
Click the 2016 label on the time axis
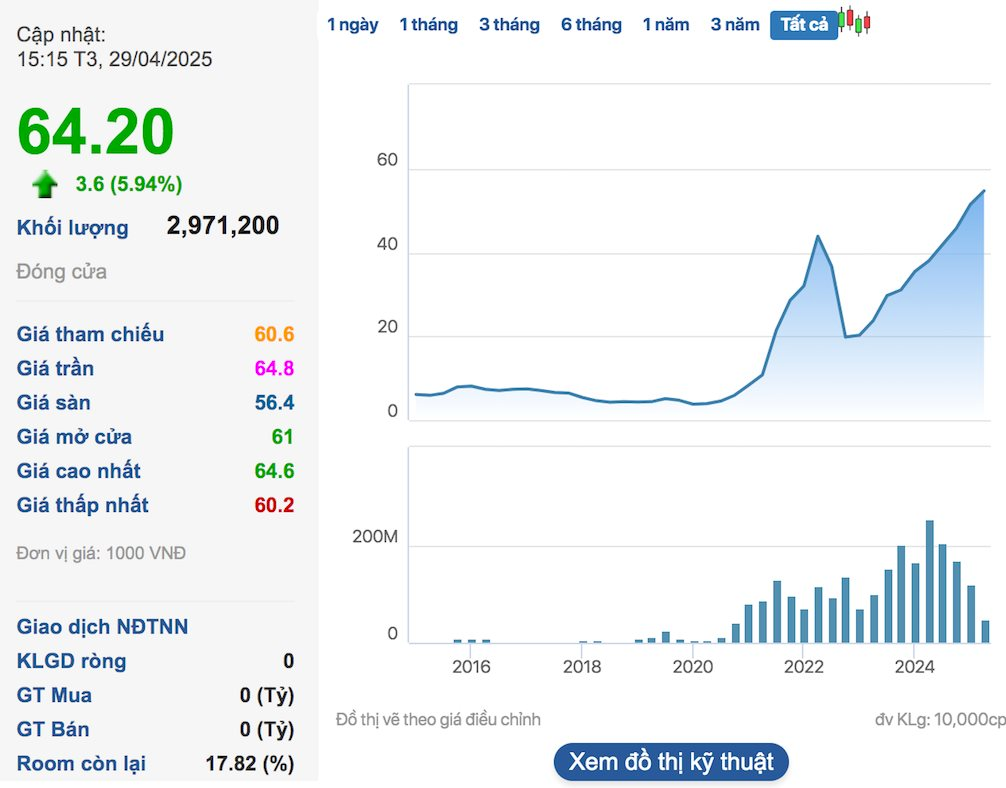pos(471,667)
